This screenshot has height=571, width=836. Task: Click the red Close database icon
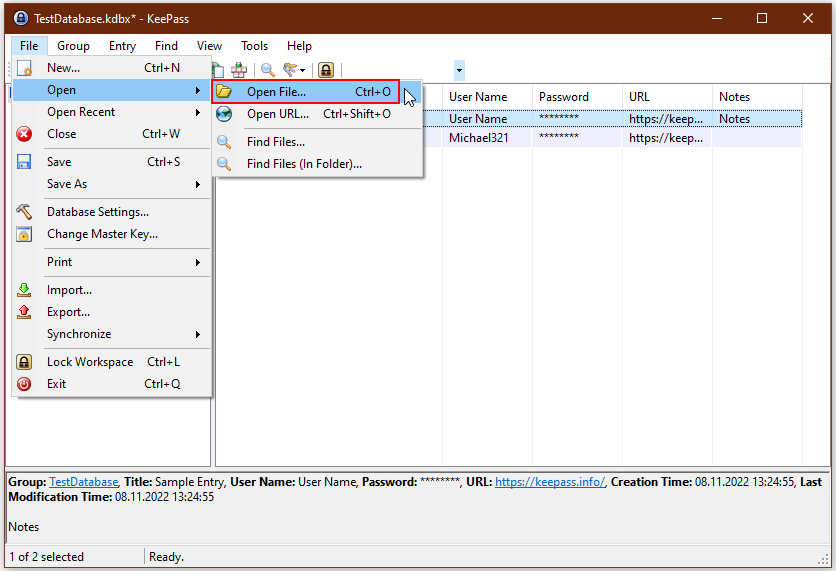pos(24,134)
